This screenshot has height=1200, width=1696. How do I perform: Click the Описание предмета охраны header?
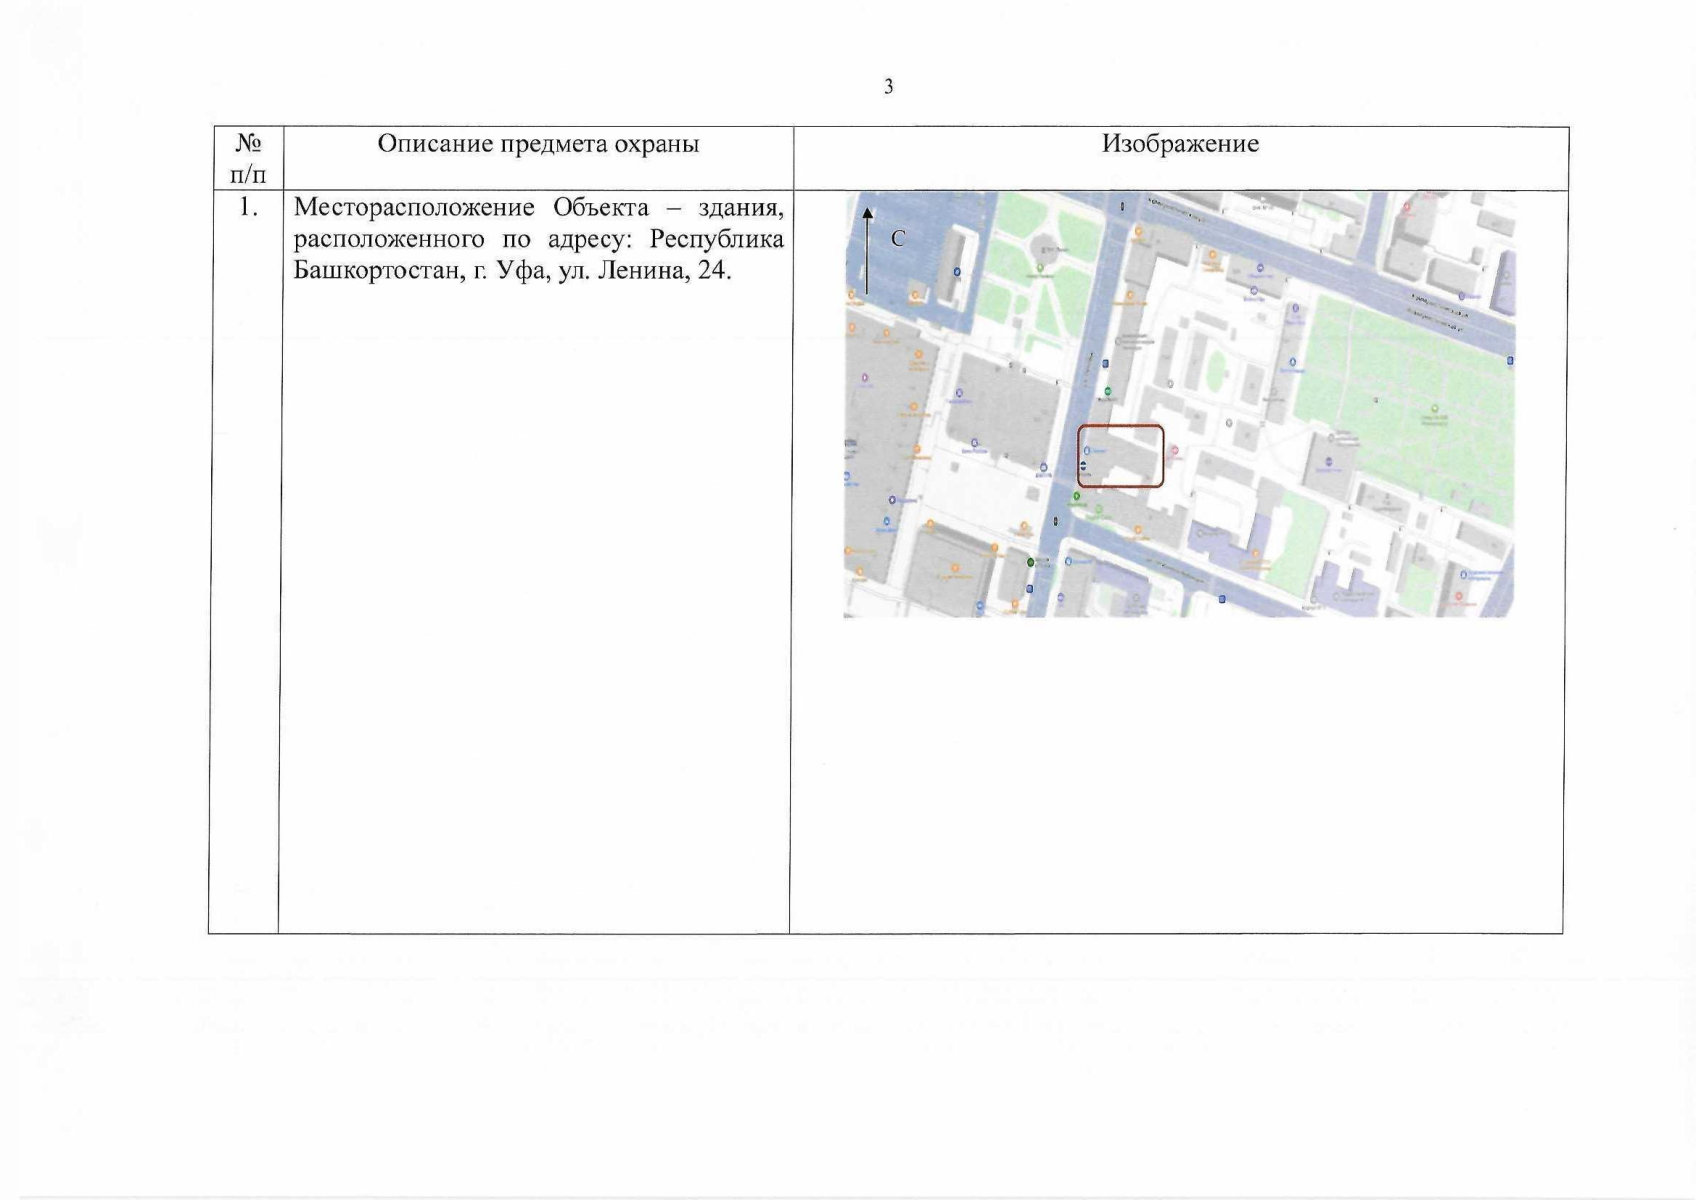[538, 144]
